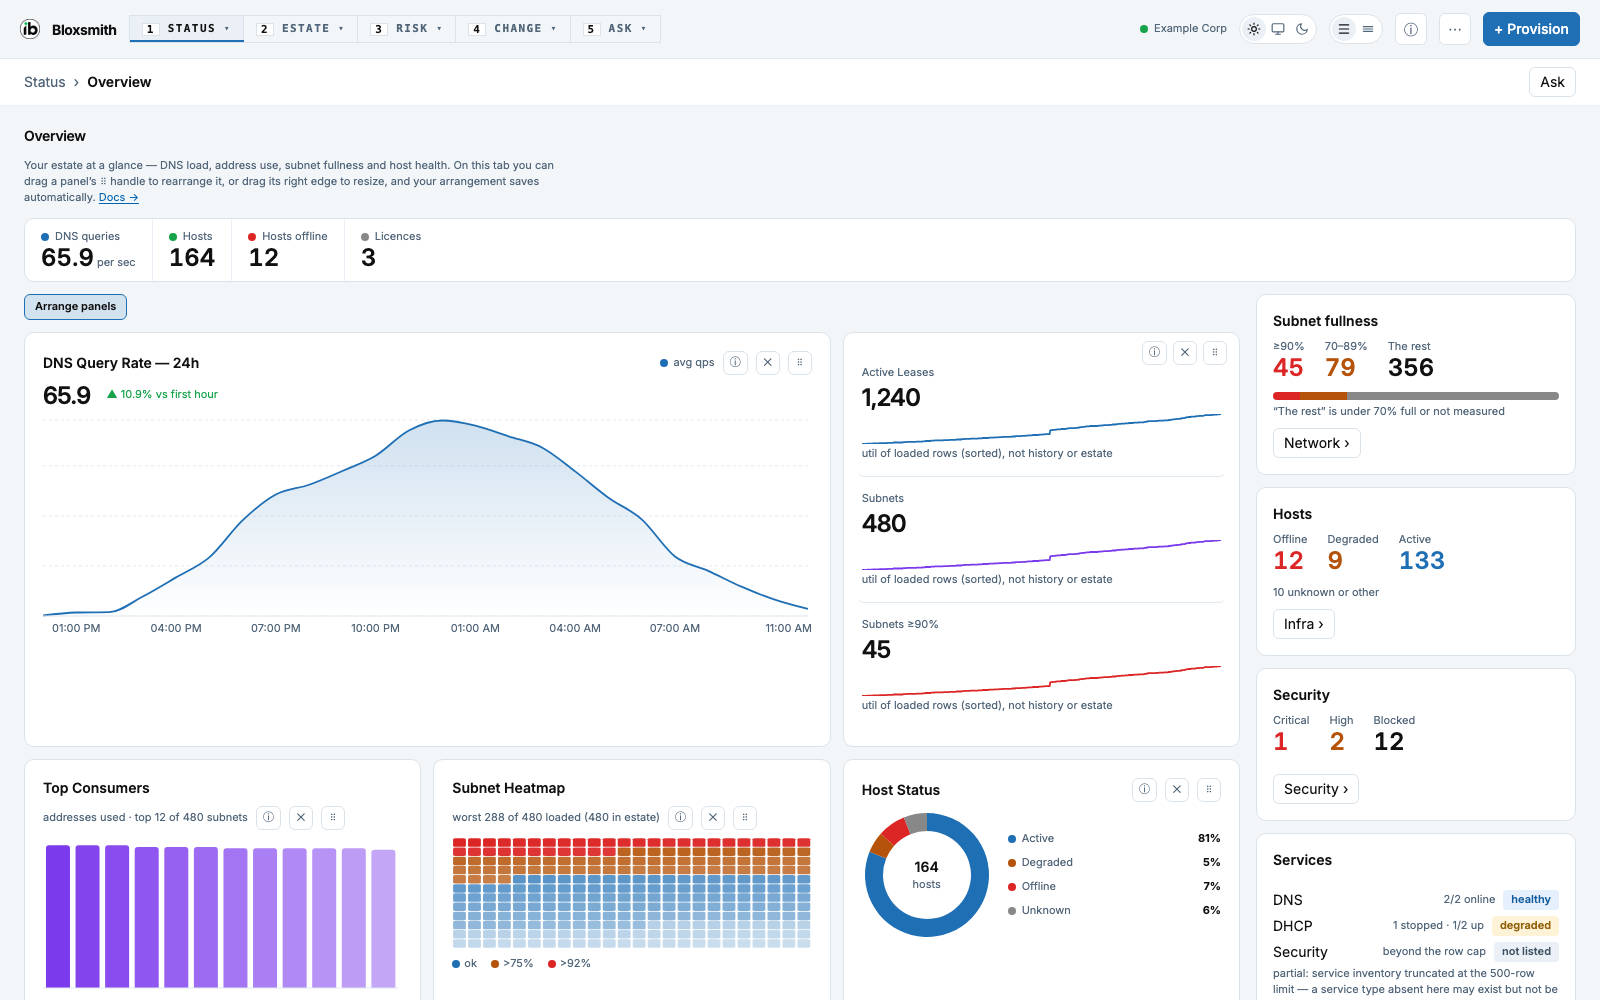Grab the DNS Query Rate drag handle
Screen dimensions: 1600x1000
point(800,362)
